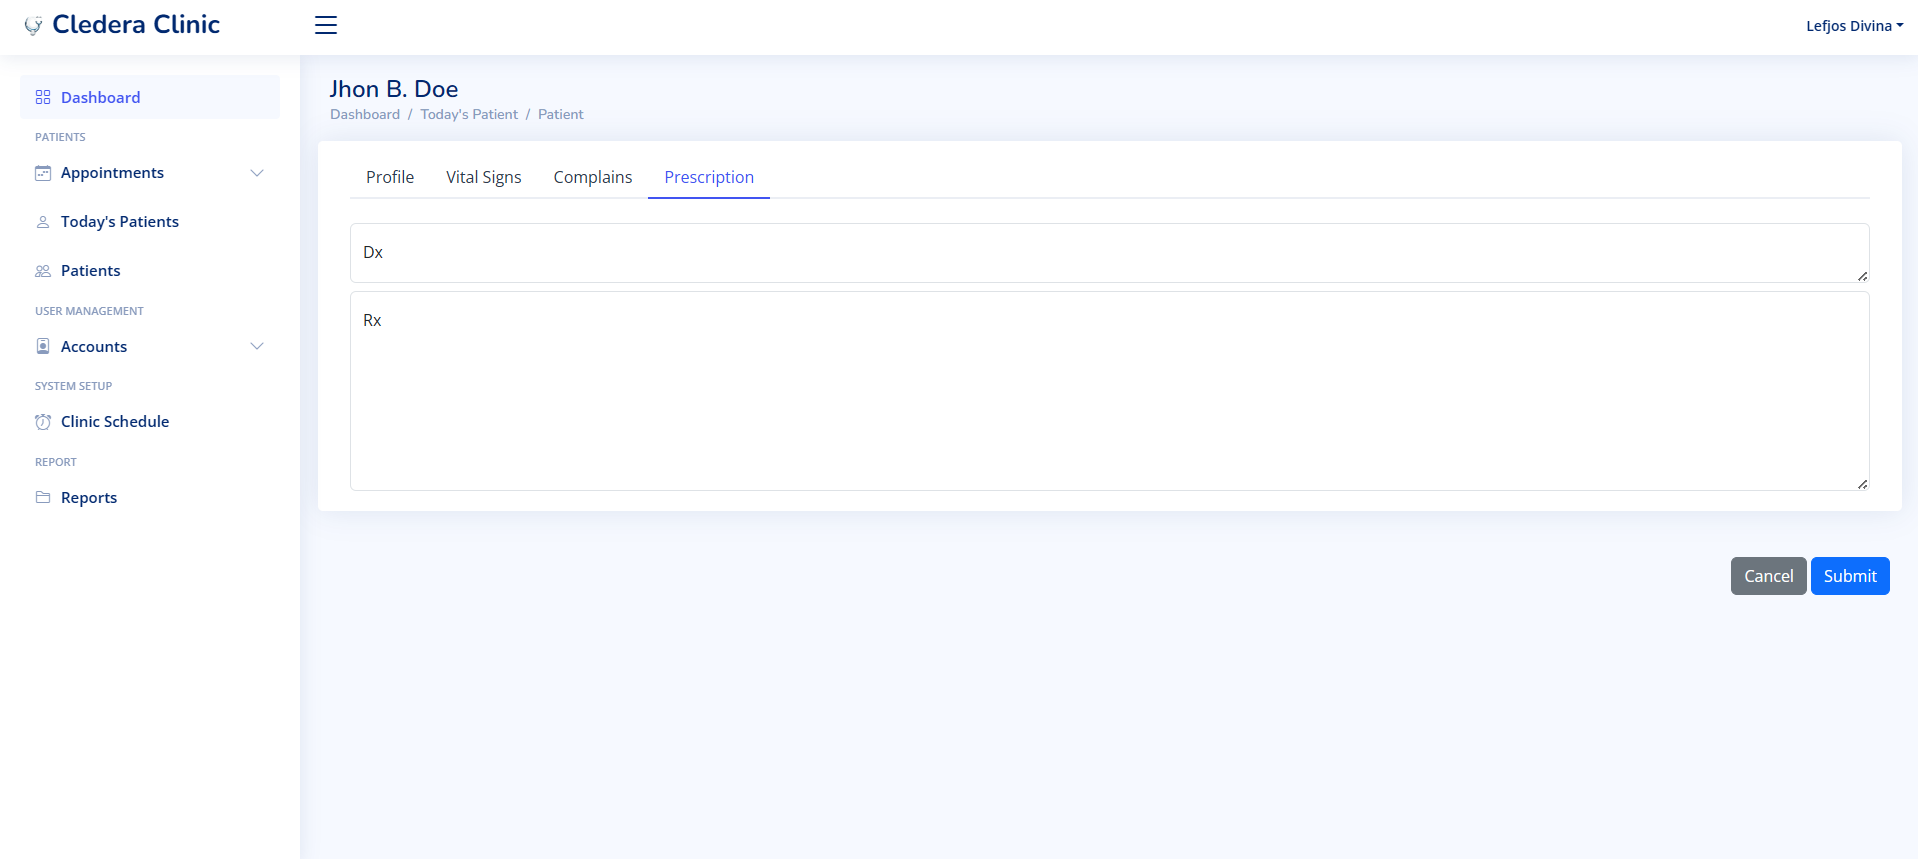
Task: Click the hamburger menu icon
Action: point(326,25)
